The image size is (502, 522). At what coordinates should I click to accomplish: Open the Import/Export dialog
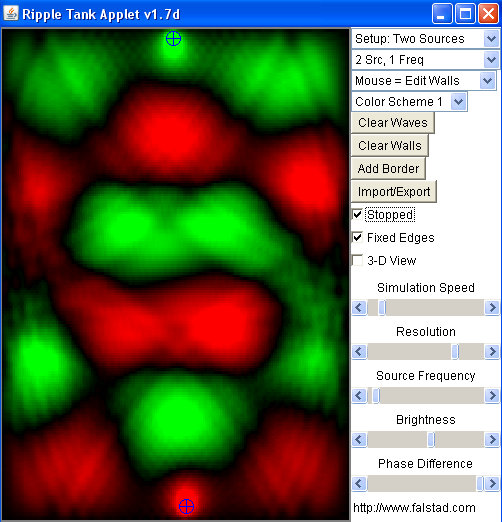[x=394, y=192]
